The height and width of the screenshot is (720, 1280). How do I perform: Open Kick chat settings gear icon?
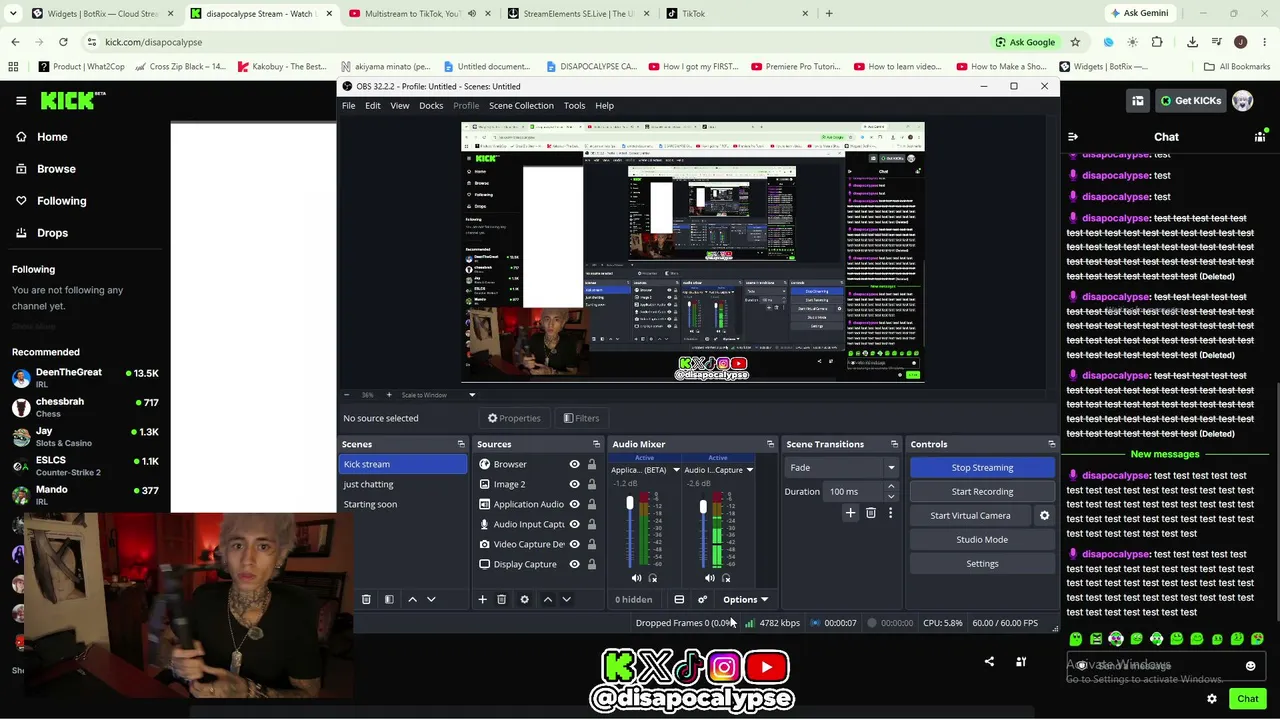pyautogui.click(x=1212, y=699)
